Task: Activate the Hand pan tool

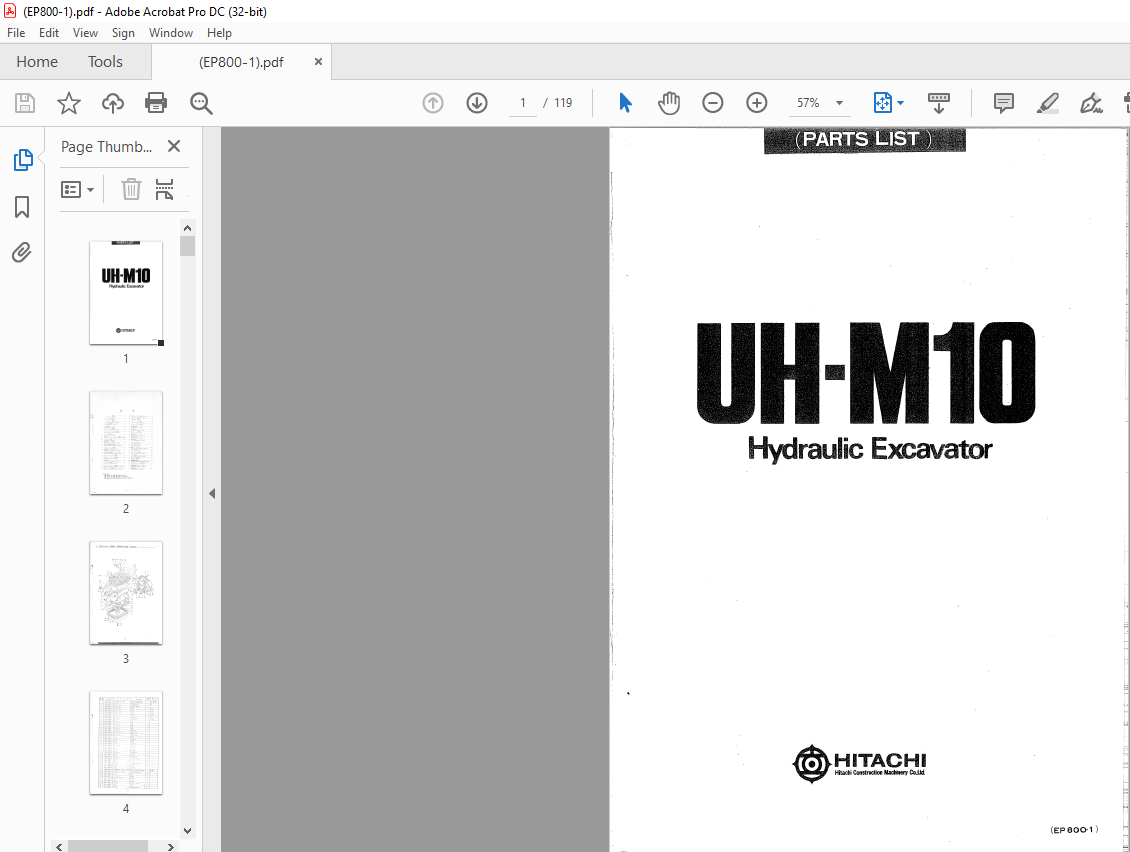Action: click(x=669, y=103)
